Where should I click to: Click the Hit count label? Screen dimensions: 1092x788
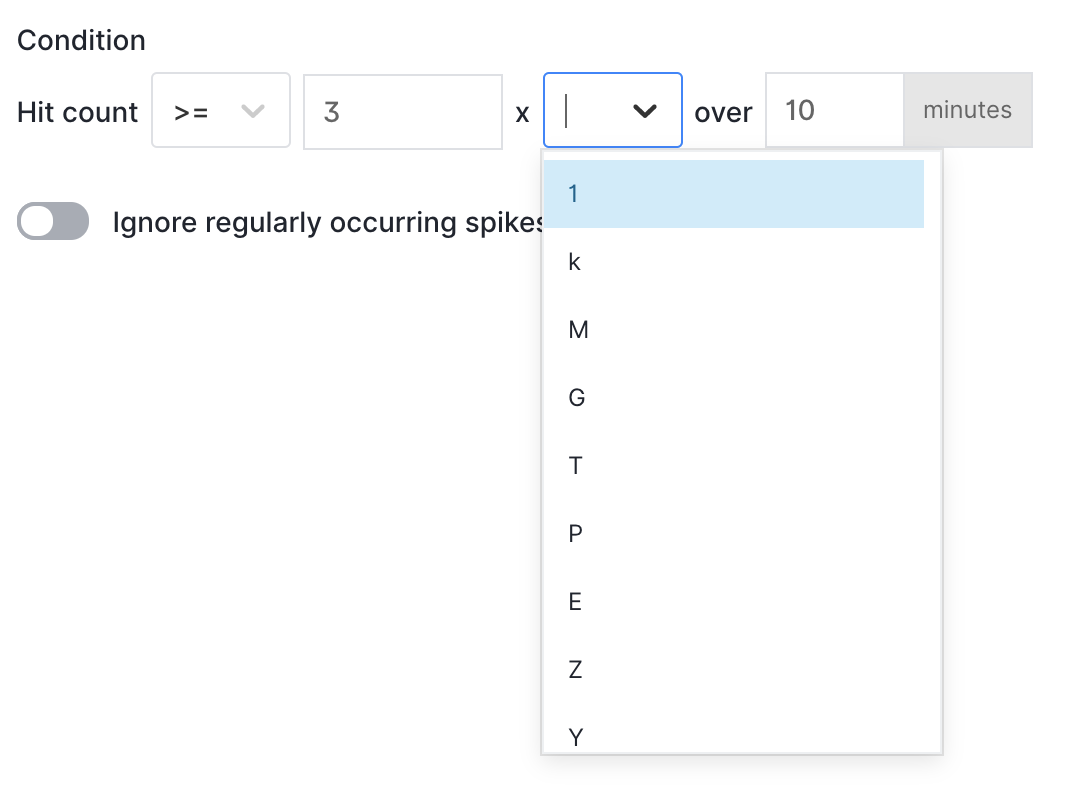tap(77, 112)
